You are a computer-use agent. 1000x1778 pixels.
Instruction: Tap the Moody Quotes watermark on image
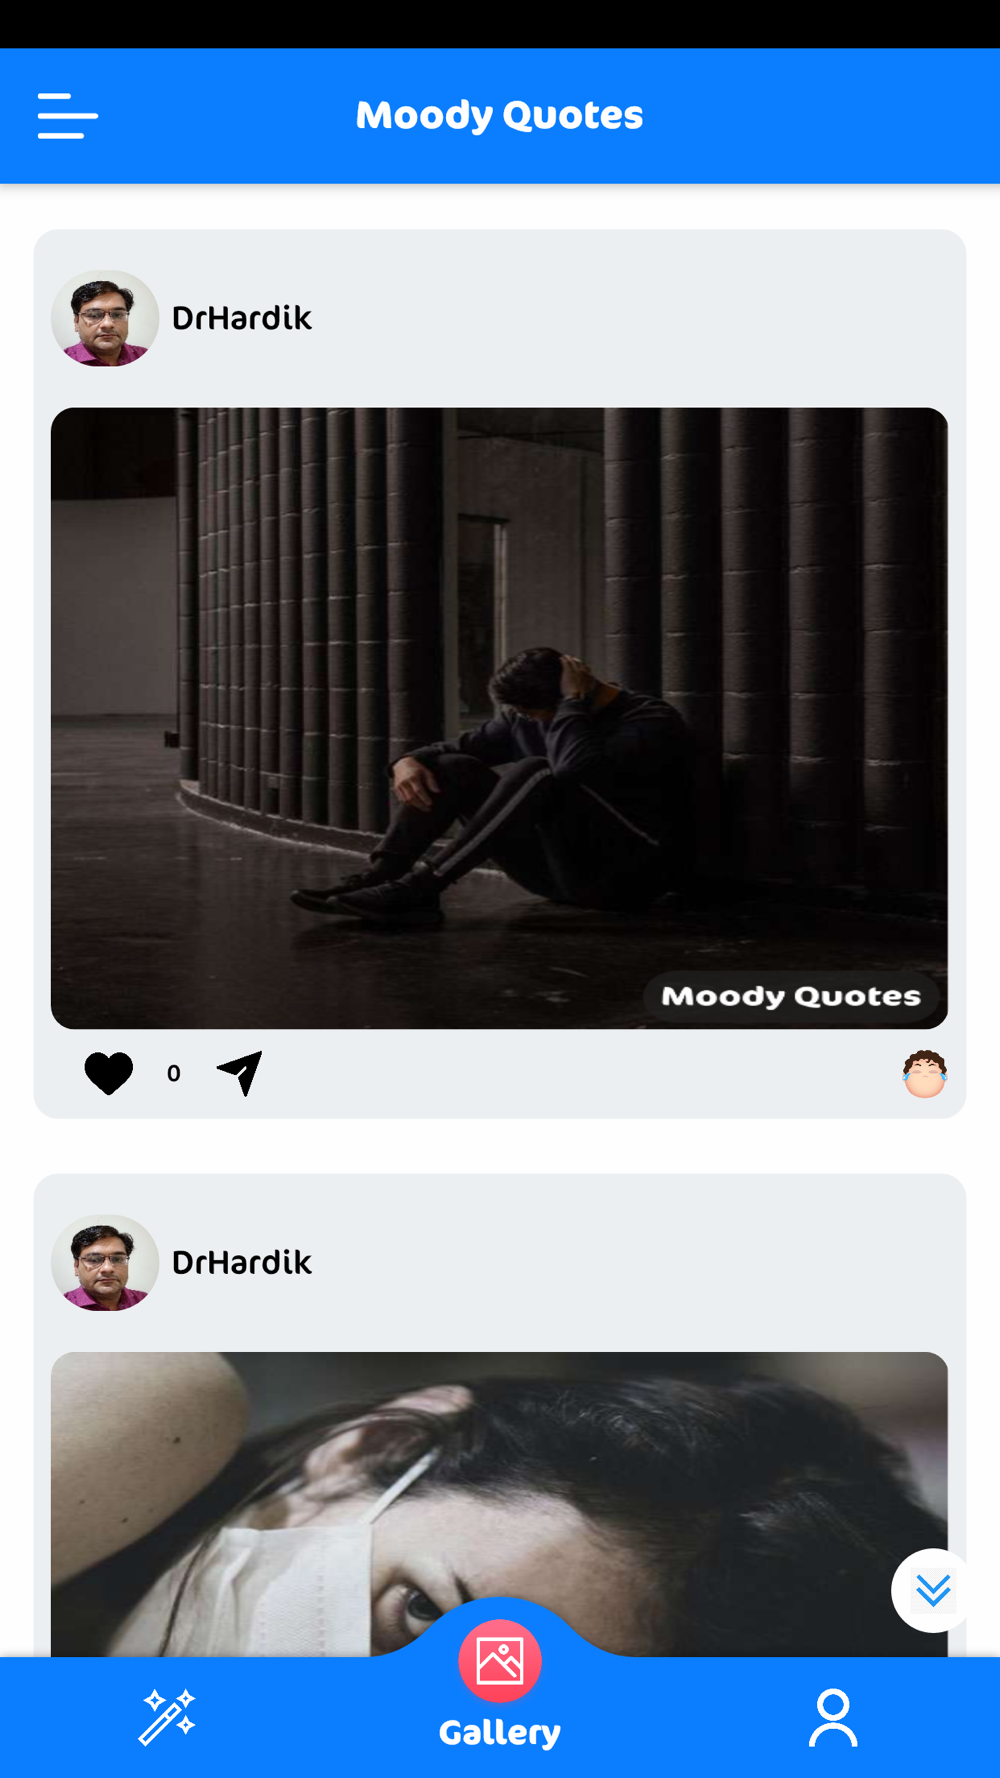[791, 996]
